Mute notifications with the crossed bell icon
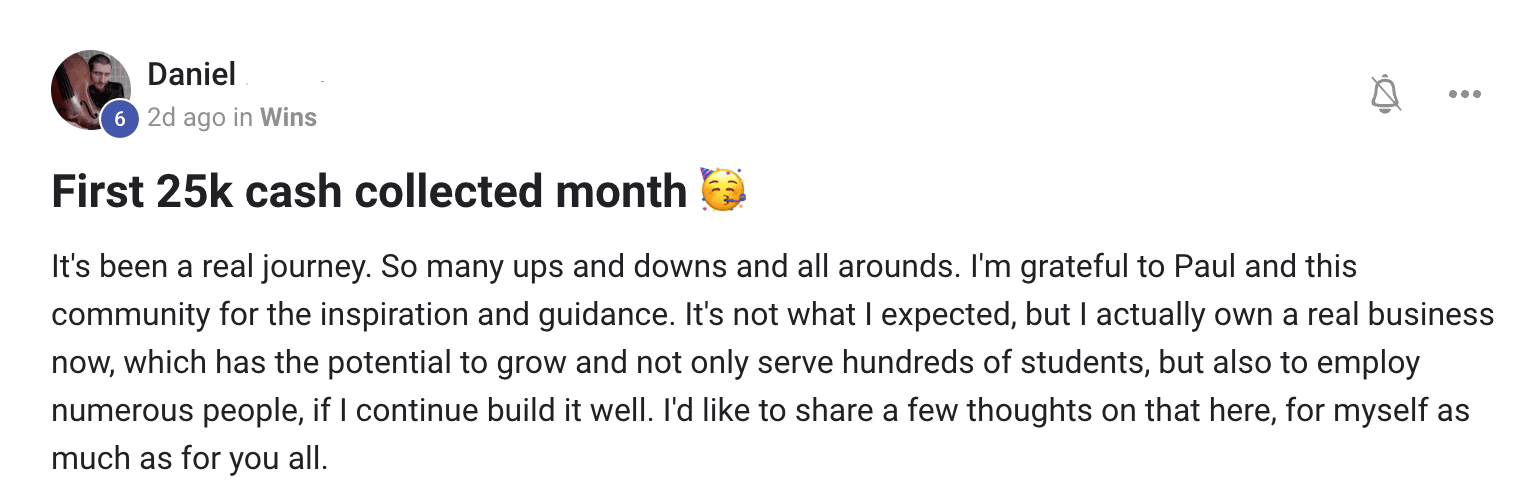The height and width of the screenshot is (502, 1538). coord(1385,94)
